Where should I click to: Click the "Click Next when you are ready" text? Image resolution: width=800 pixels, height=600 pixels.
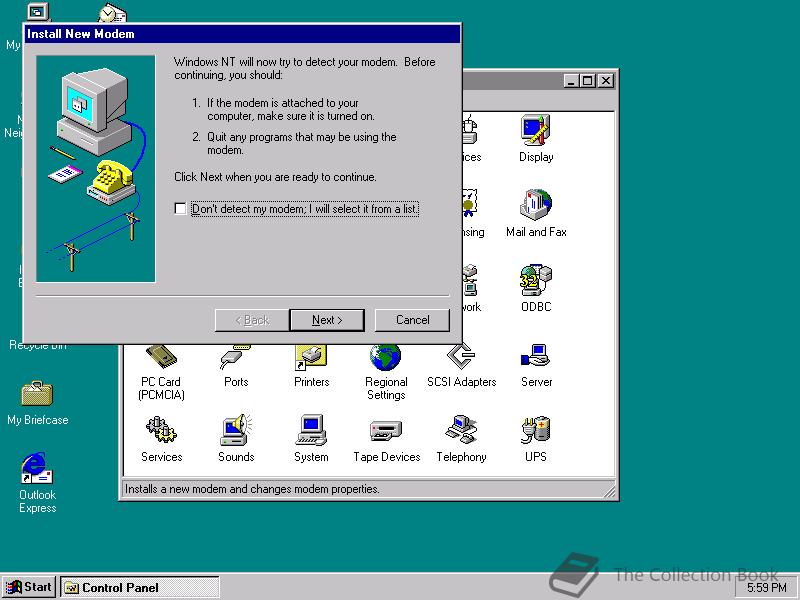click(275, 177)
